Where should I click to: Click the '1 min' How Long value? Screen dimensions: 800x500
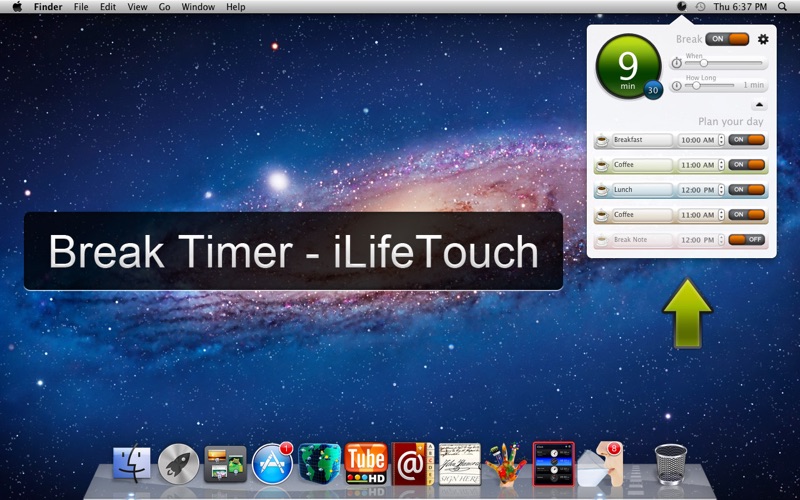coord(754,85)
